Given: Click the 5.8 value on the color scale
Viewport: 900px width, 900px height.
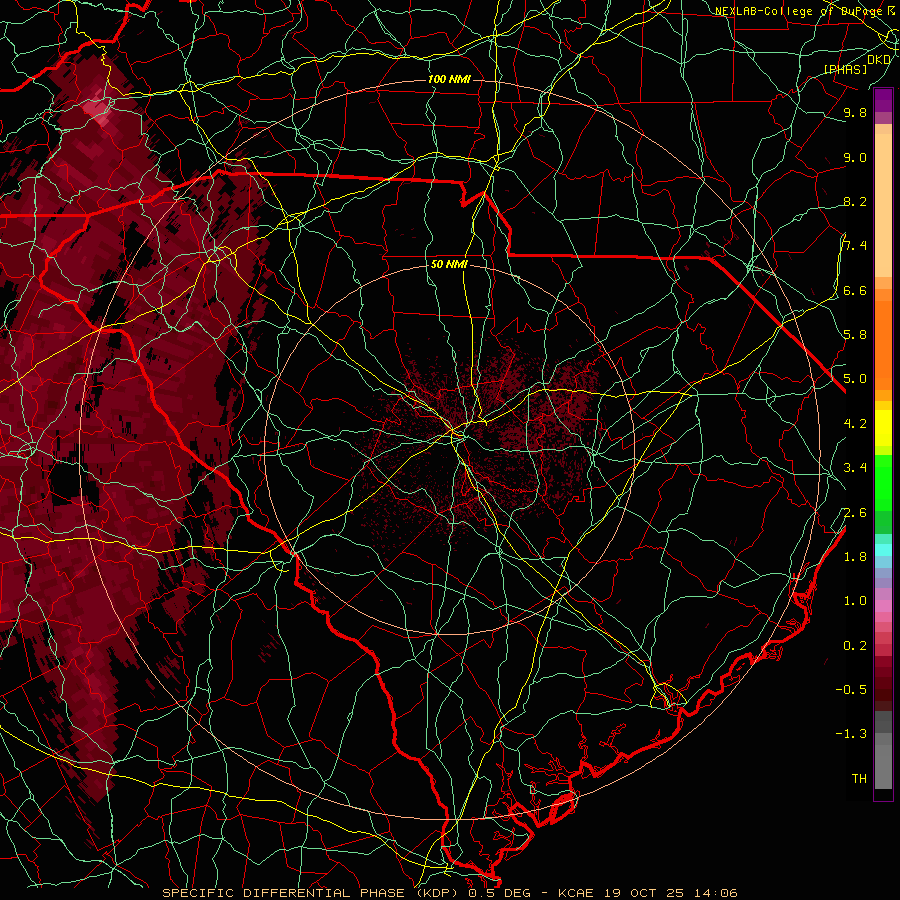Looking at the screenshot, I should (x=855, y=335).
